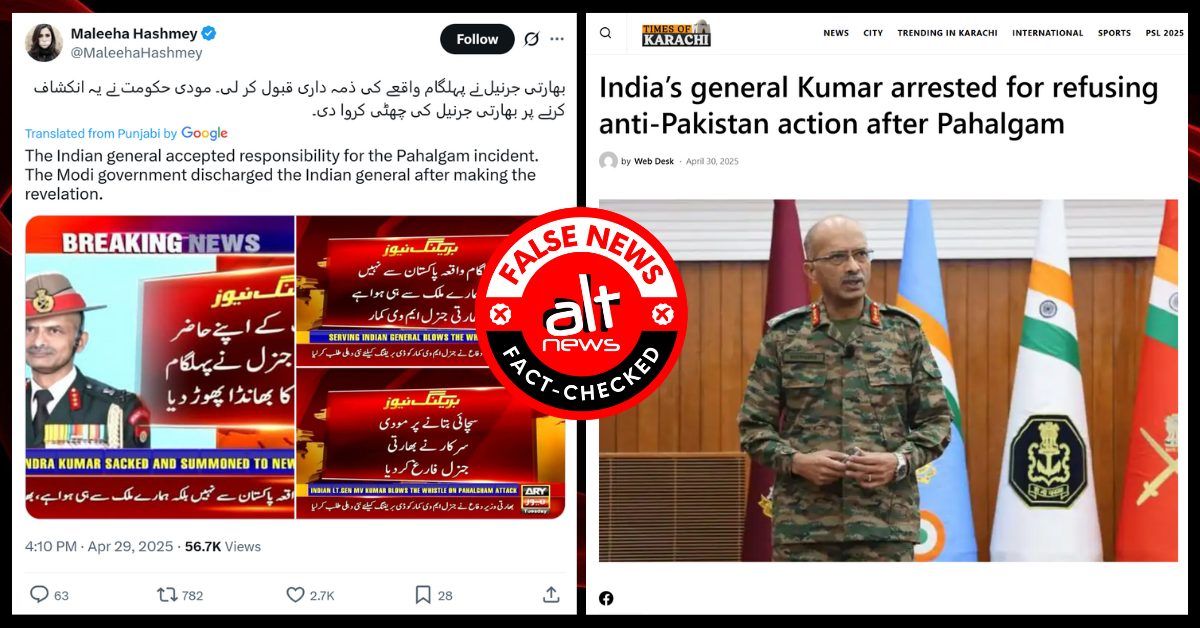Open the NEWS menu item
This screenshot has width=1200, height=628.
click(836, 33)
